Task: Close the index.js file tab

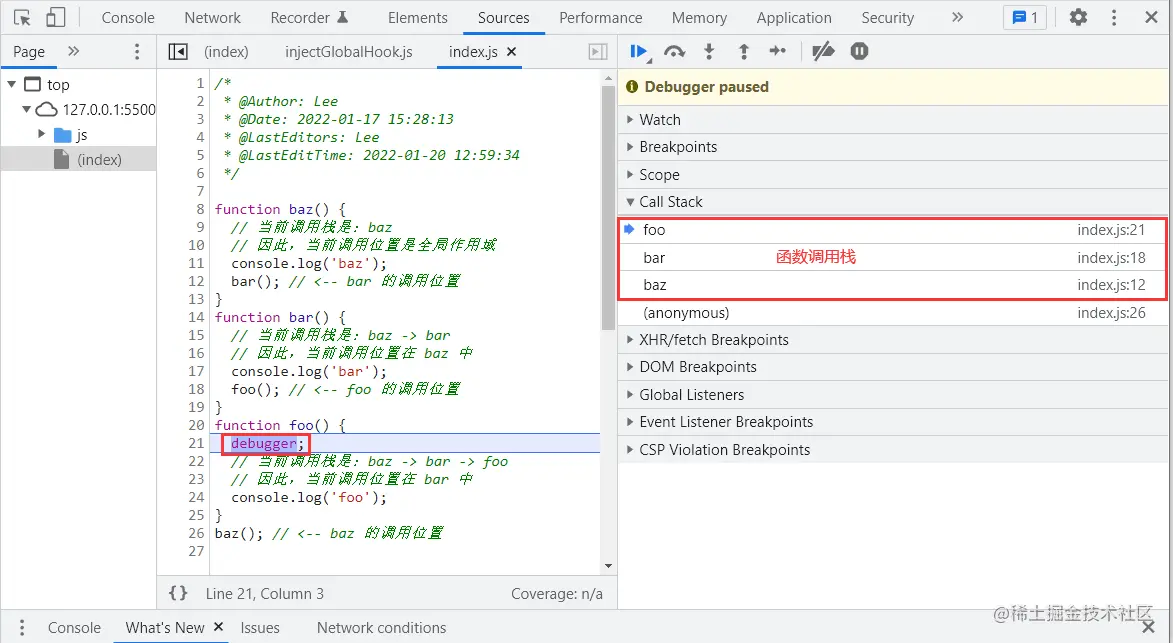Action: point(512,51)
